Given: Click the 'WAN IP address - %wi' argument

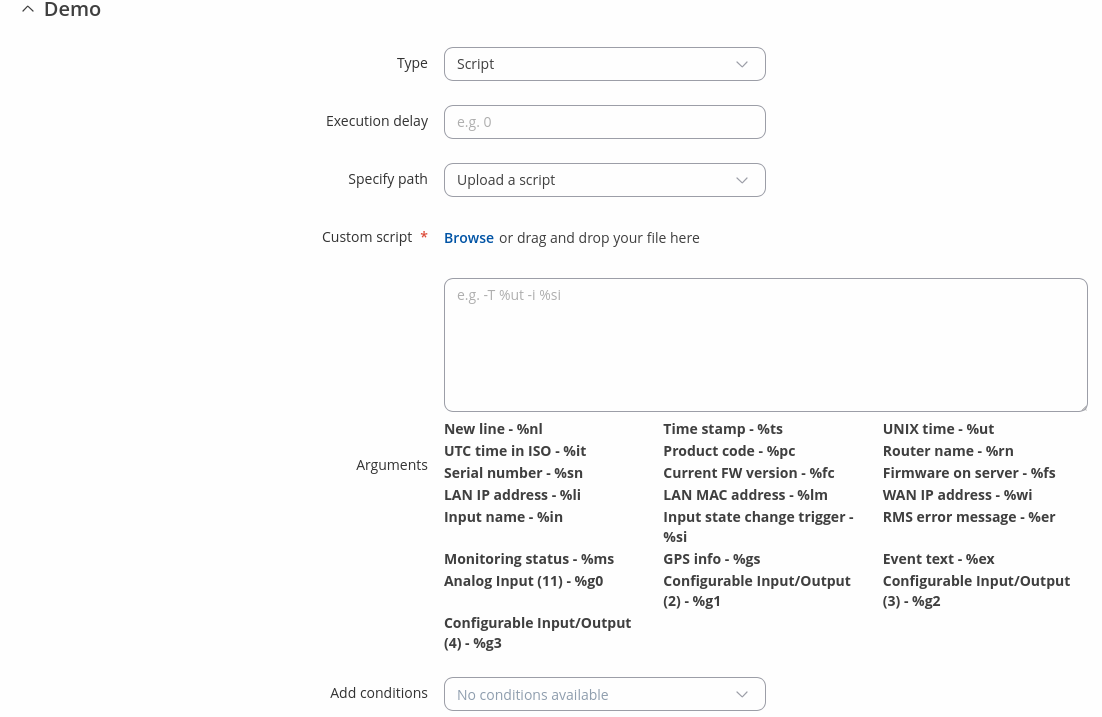Looking at the screenshot, I should tap(957, 495).
